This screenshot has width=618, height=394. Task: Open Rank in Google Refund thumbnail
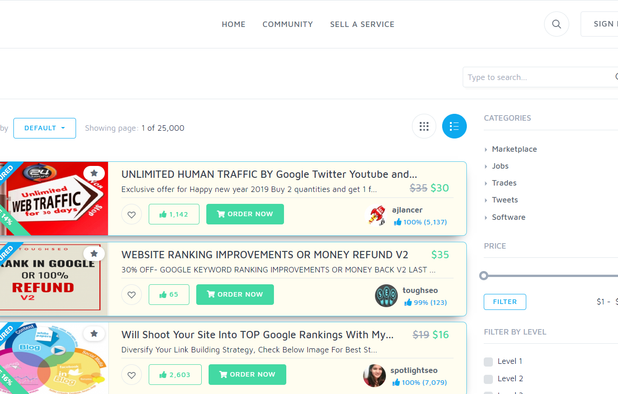tap(53, 279)
